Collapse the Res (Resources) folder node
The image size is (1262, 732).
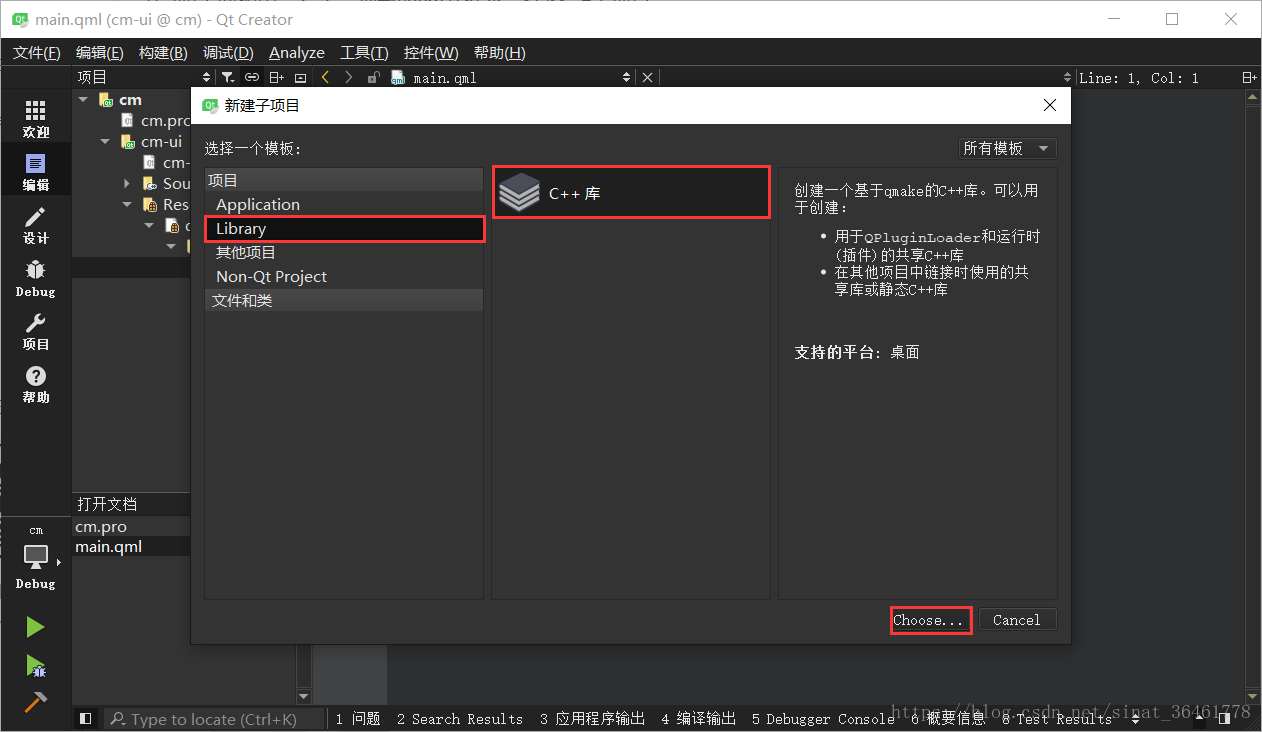coord(127,204)
